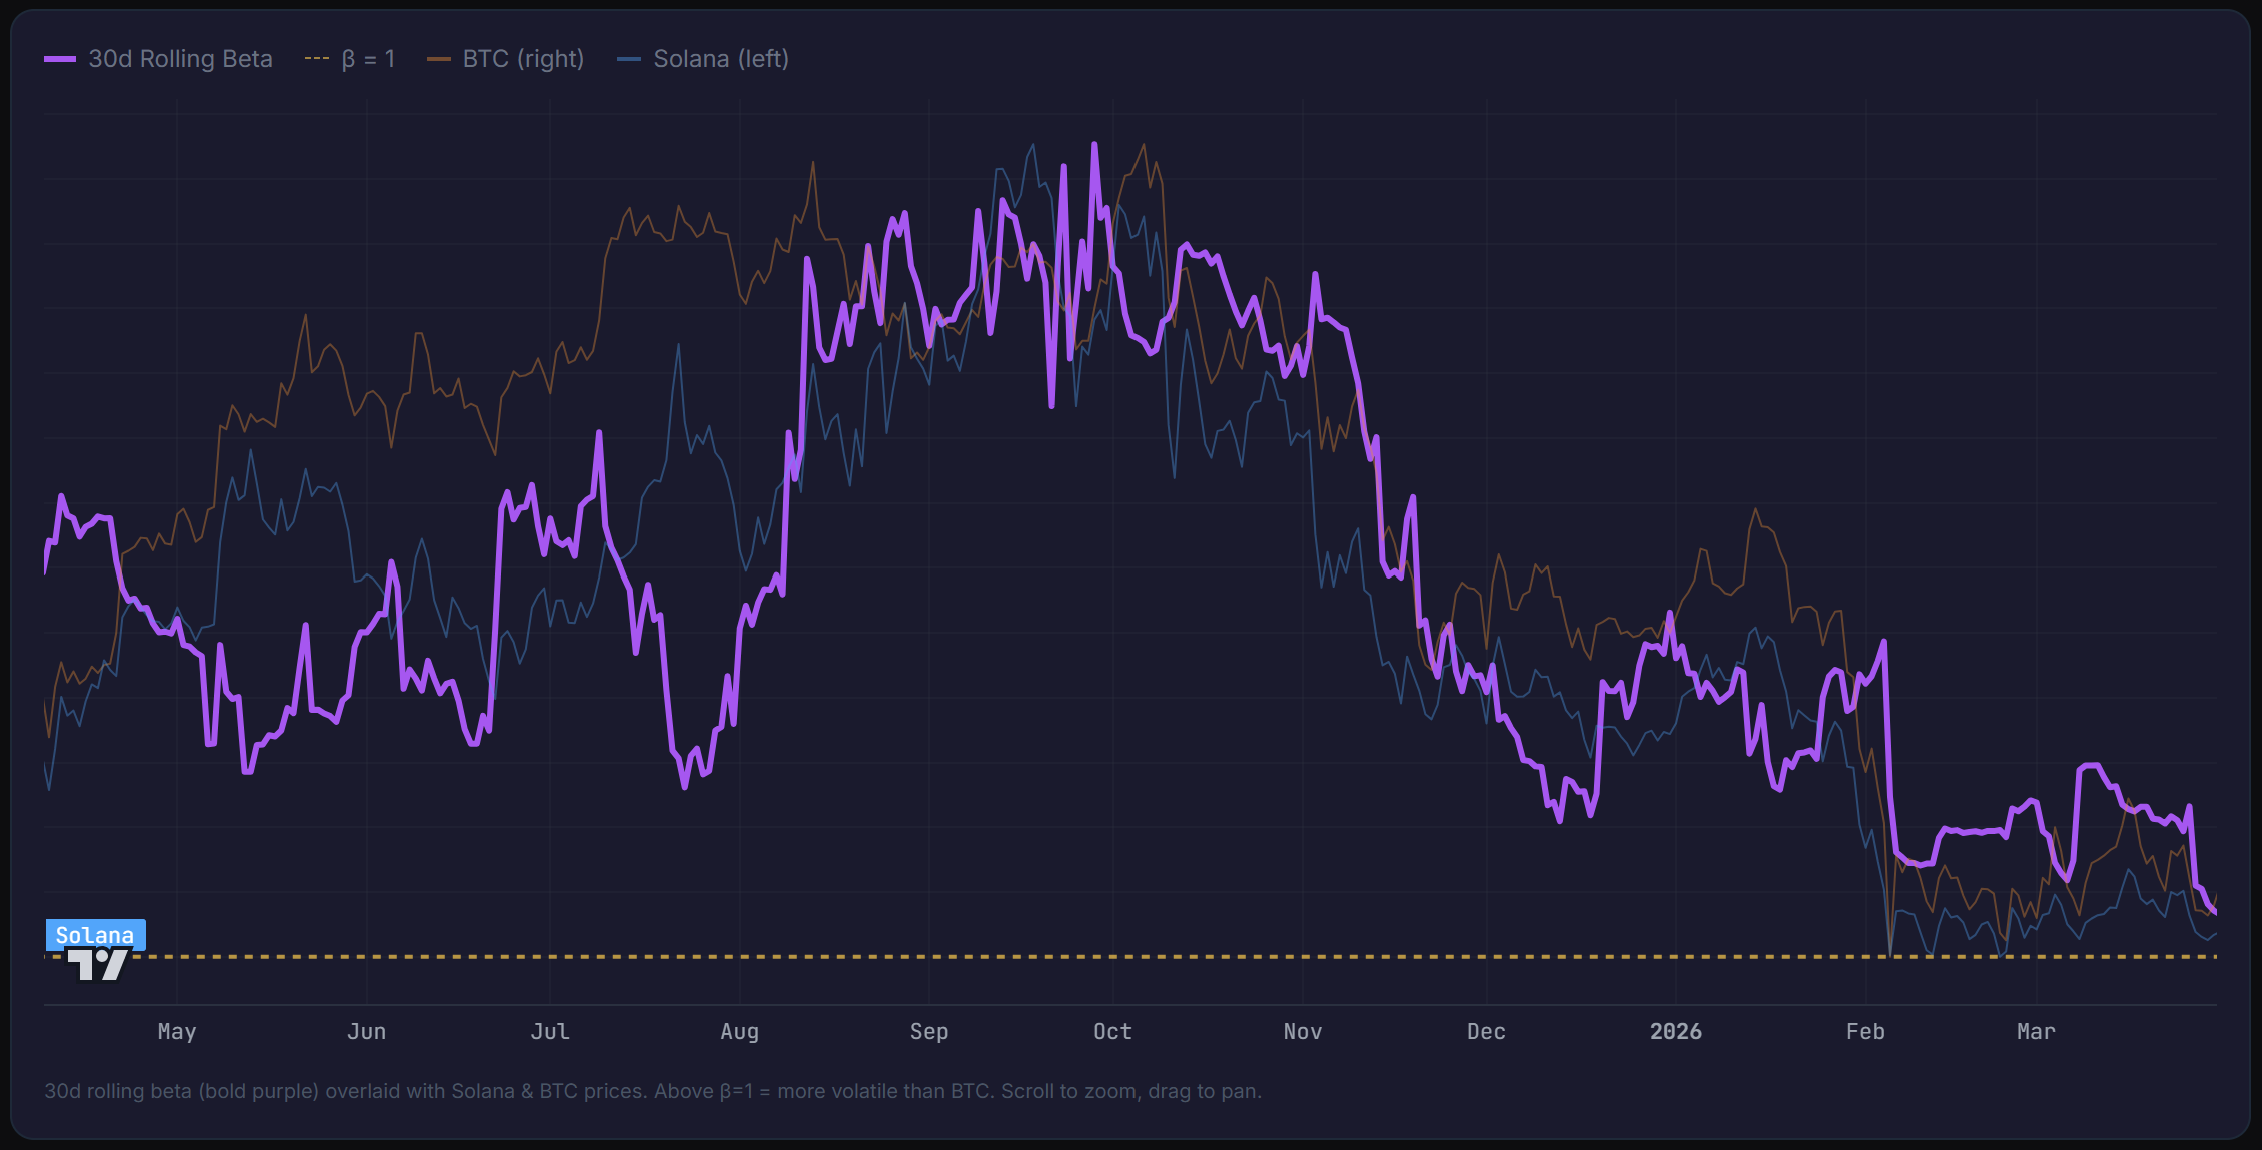The image size is (2262, 1150).
Task: Toggle the 30d Rolling Beta legend entry
Action: [x=158, y=59]
